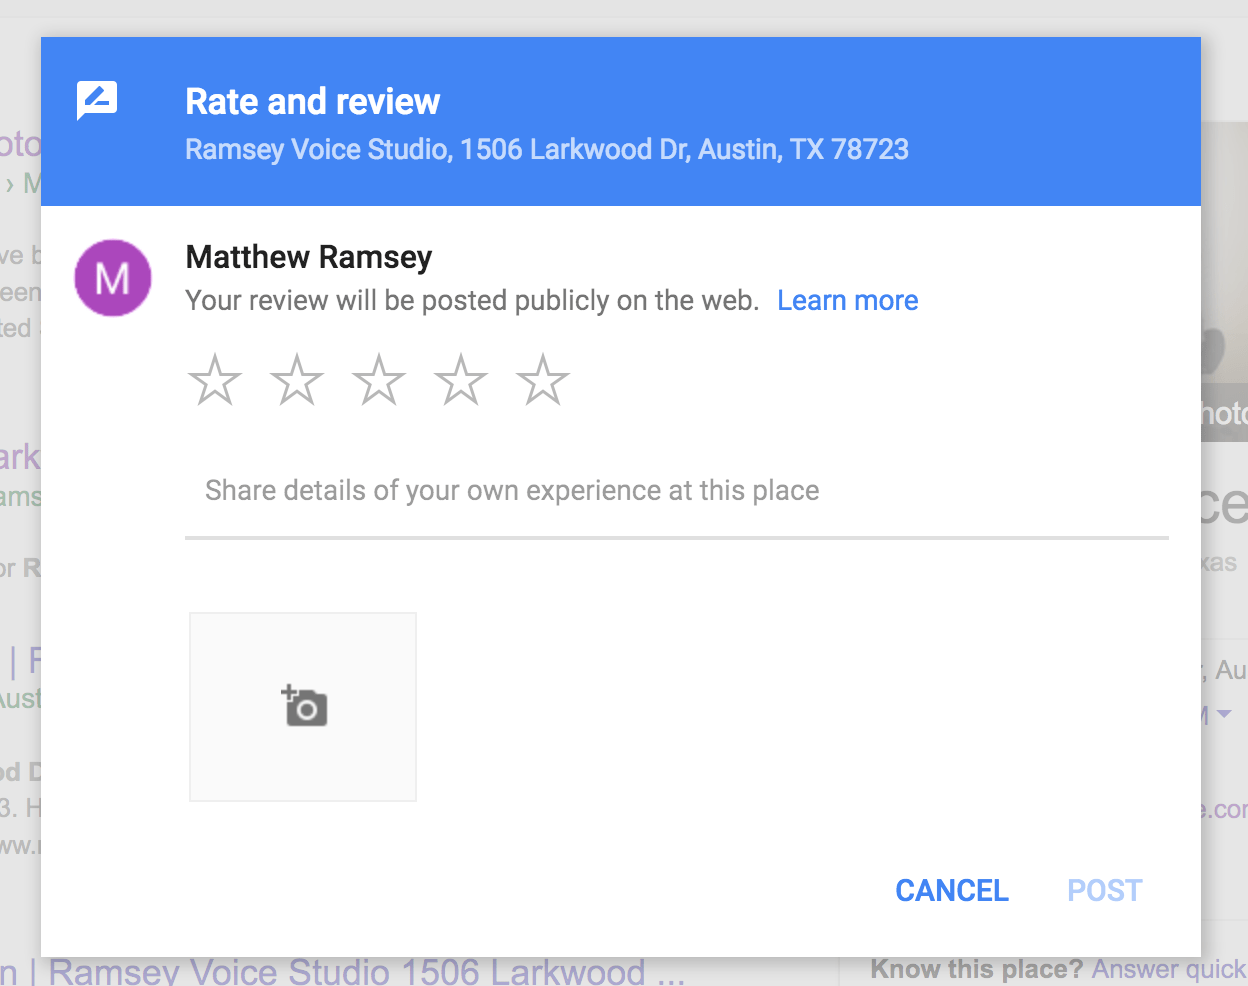This screenshot has width=1248, height=986.
Task: Click Matthew Ramsey's purple avatar icon
Action: (x=112, y=277)
